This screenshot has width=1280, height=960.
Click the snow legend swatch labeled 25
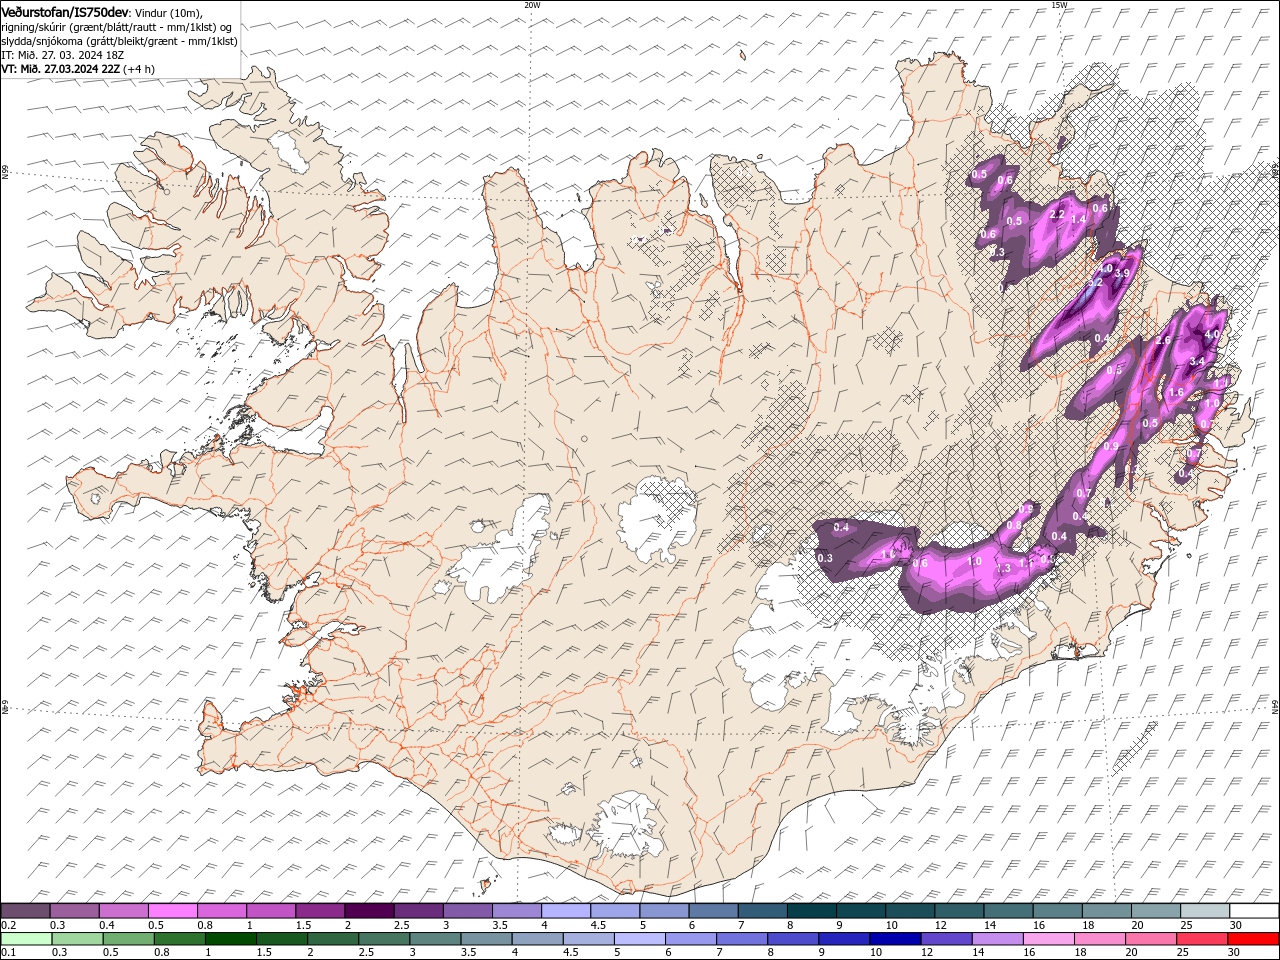[x=1204, y=911]
